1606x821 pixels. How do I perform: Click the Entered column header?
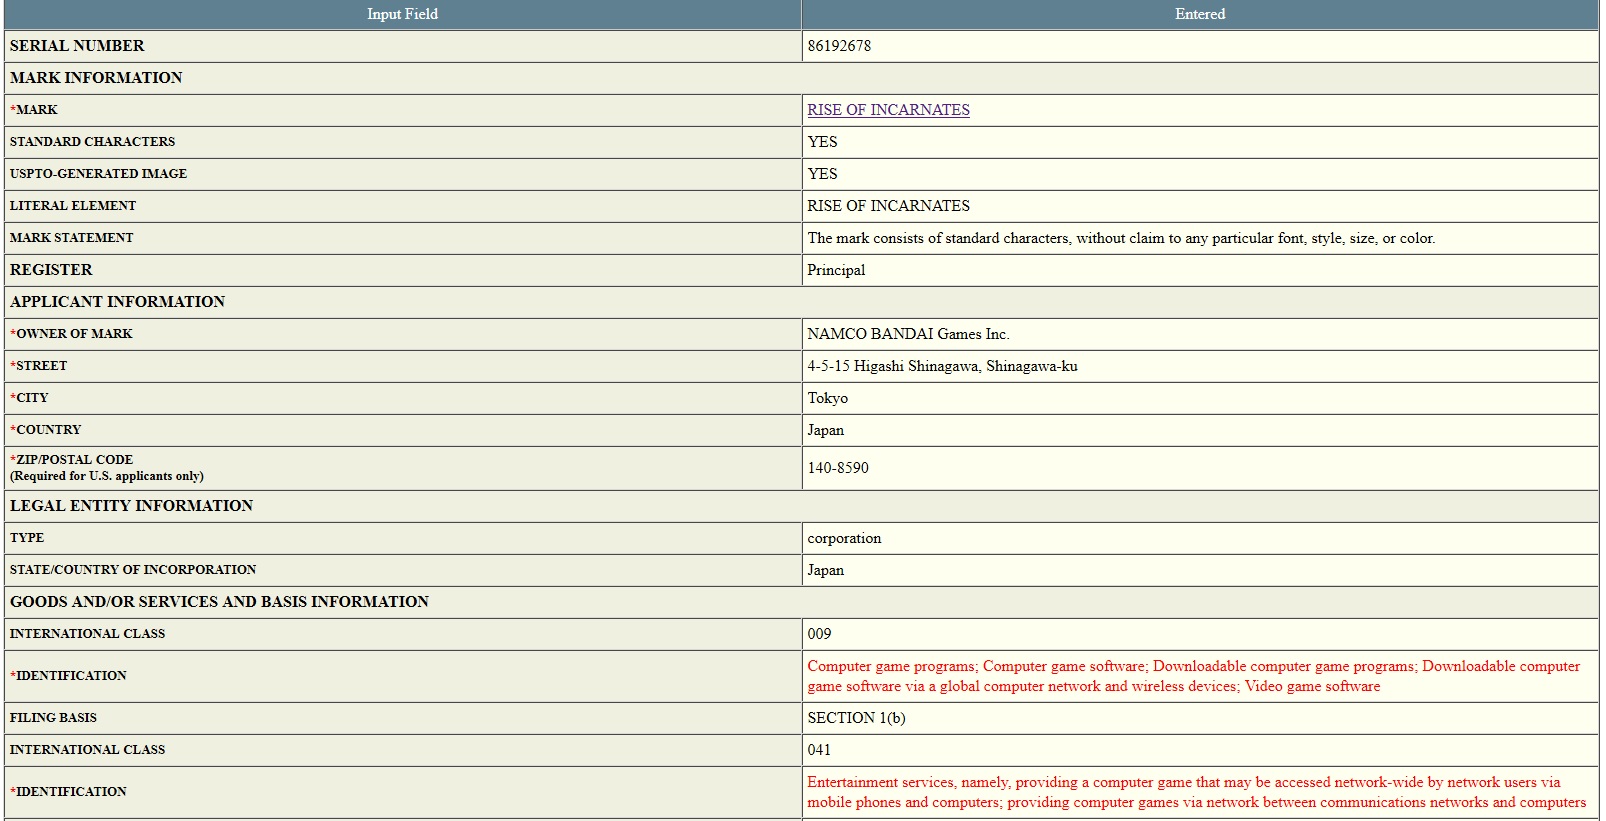click(x=1200, y=14)
